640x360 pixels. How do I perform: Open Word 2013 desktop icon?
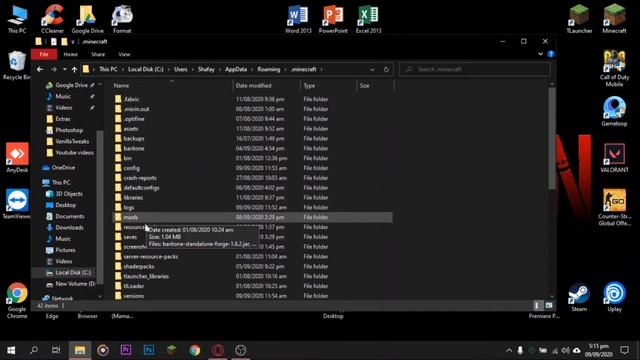(x=298, y=18)
